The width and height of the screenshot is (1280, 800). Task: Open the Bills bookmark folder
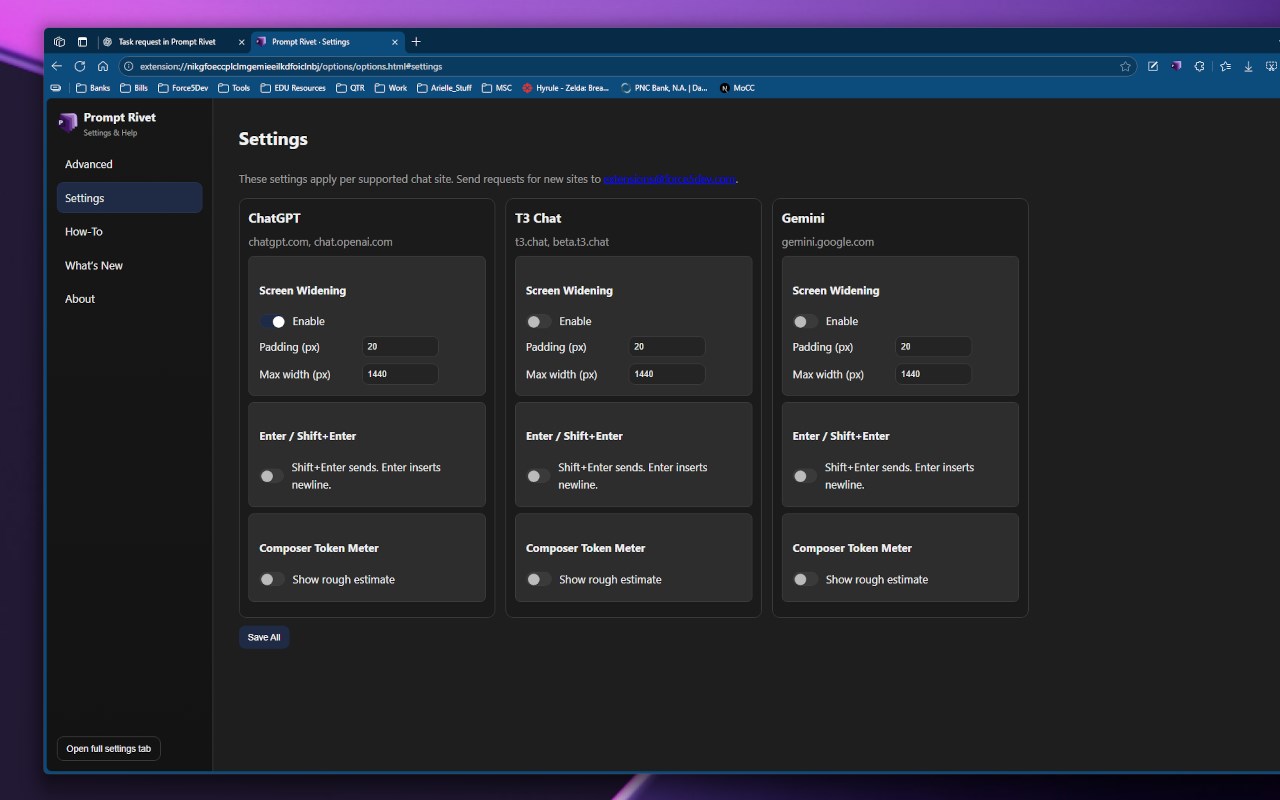coord(134,88)
